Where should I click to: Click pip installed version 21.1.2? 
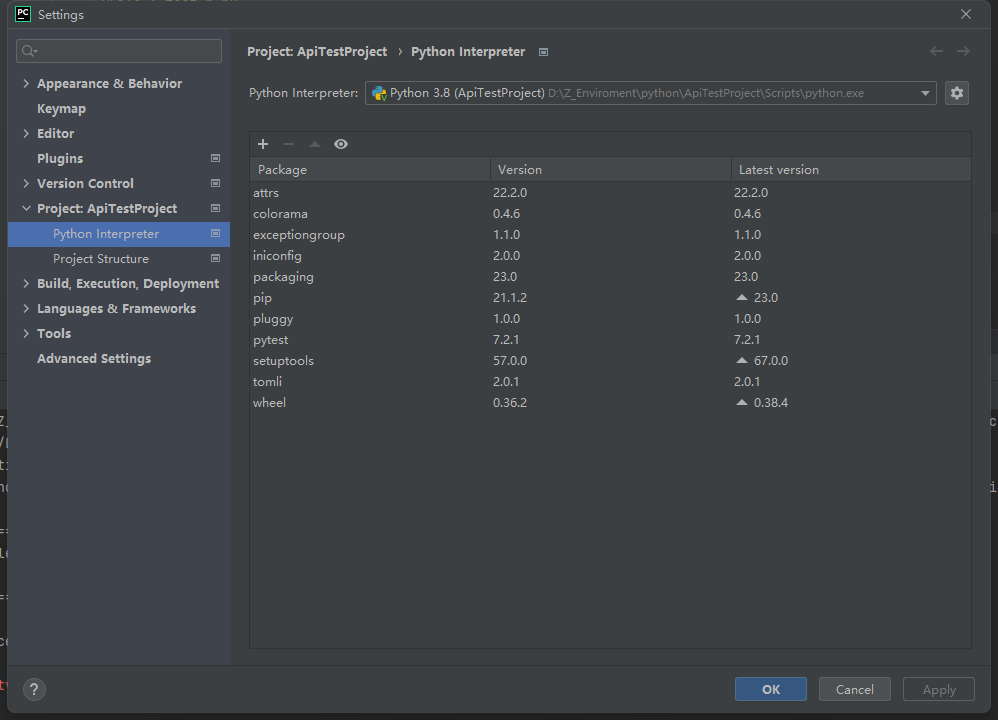coord(510,297)
